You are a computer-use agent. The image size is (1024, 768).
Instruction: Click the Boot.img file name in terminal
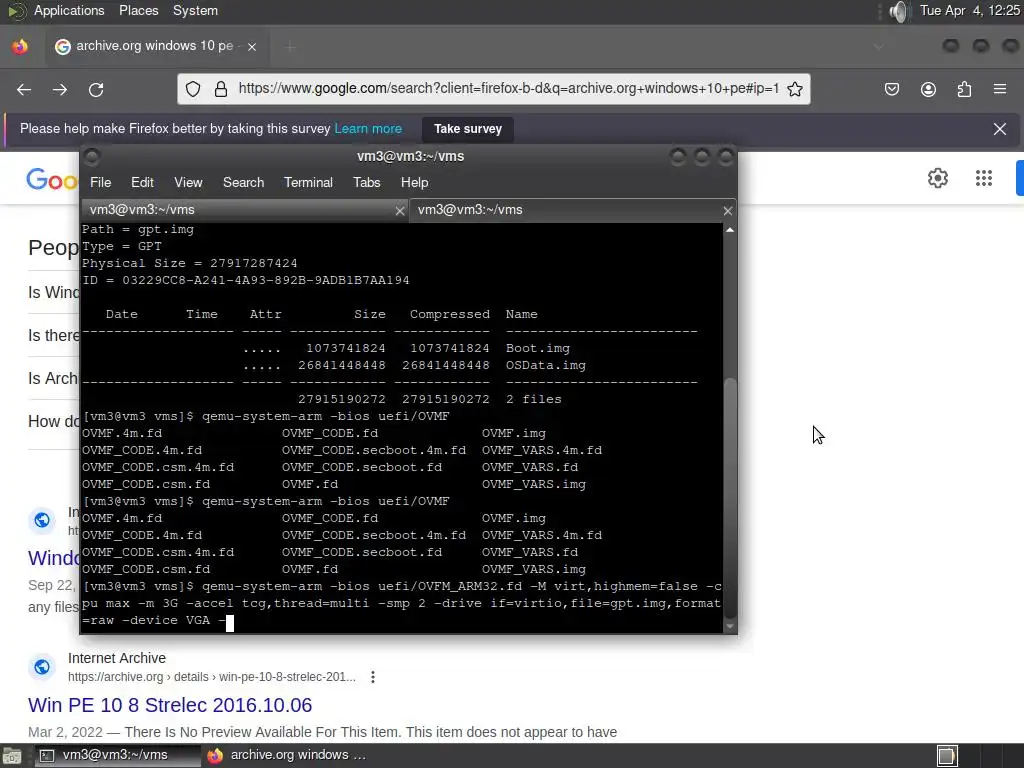pos(537,349)
